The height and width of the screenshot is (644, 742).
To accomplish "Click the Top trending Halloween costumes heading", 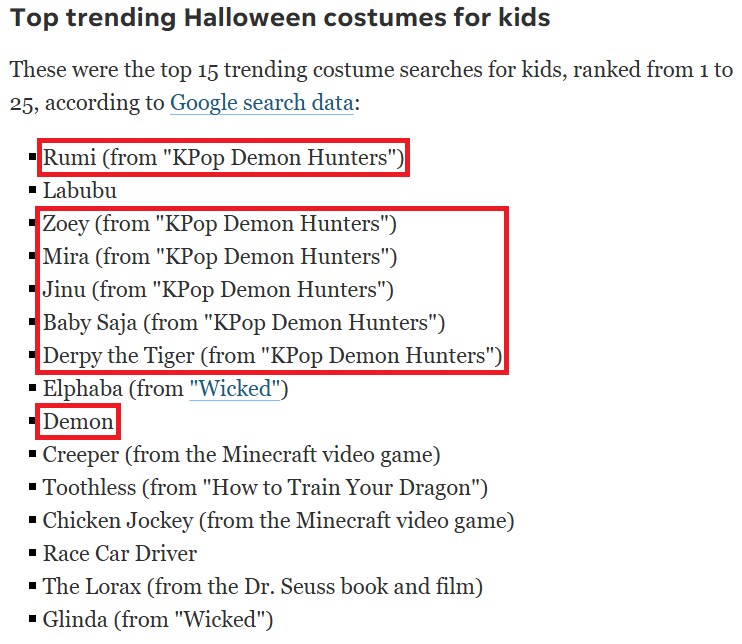I will (x=280, y=19).
